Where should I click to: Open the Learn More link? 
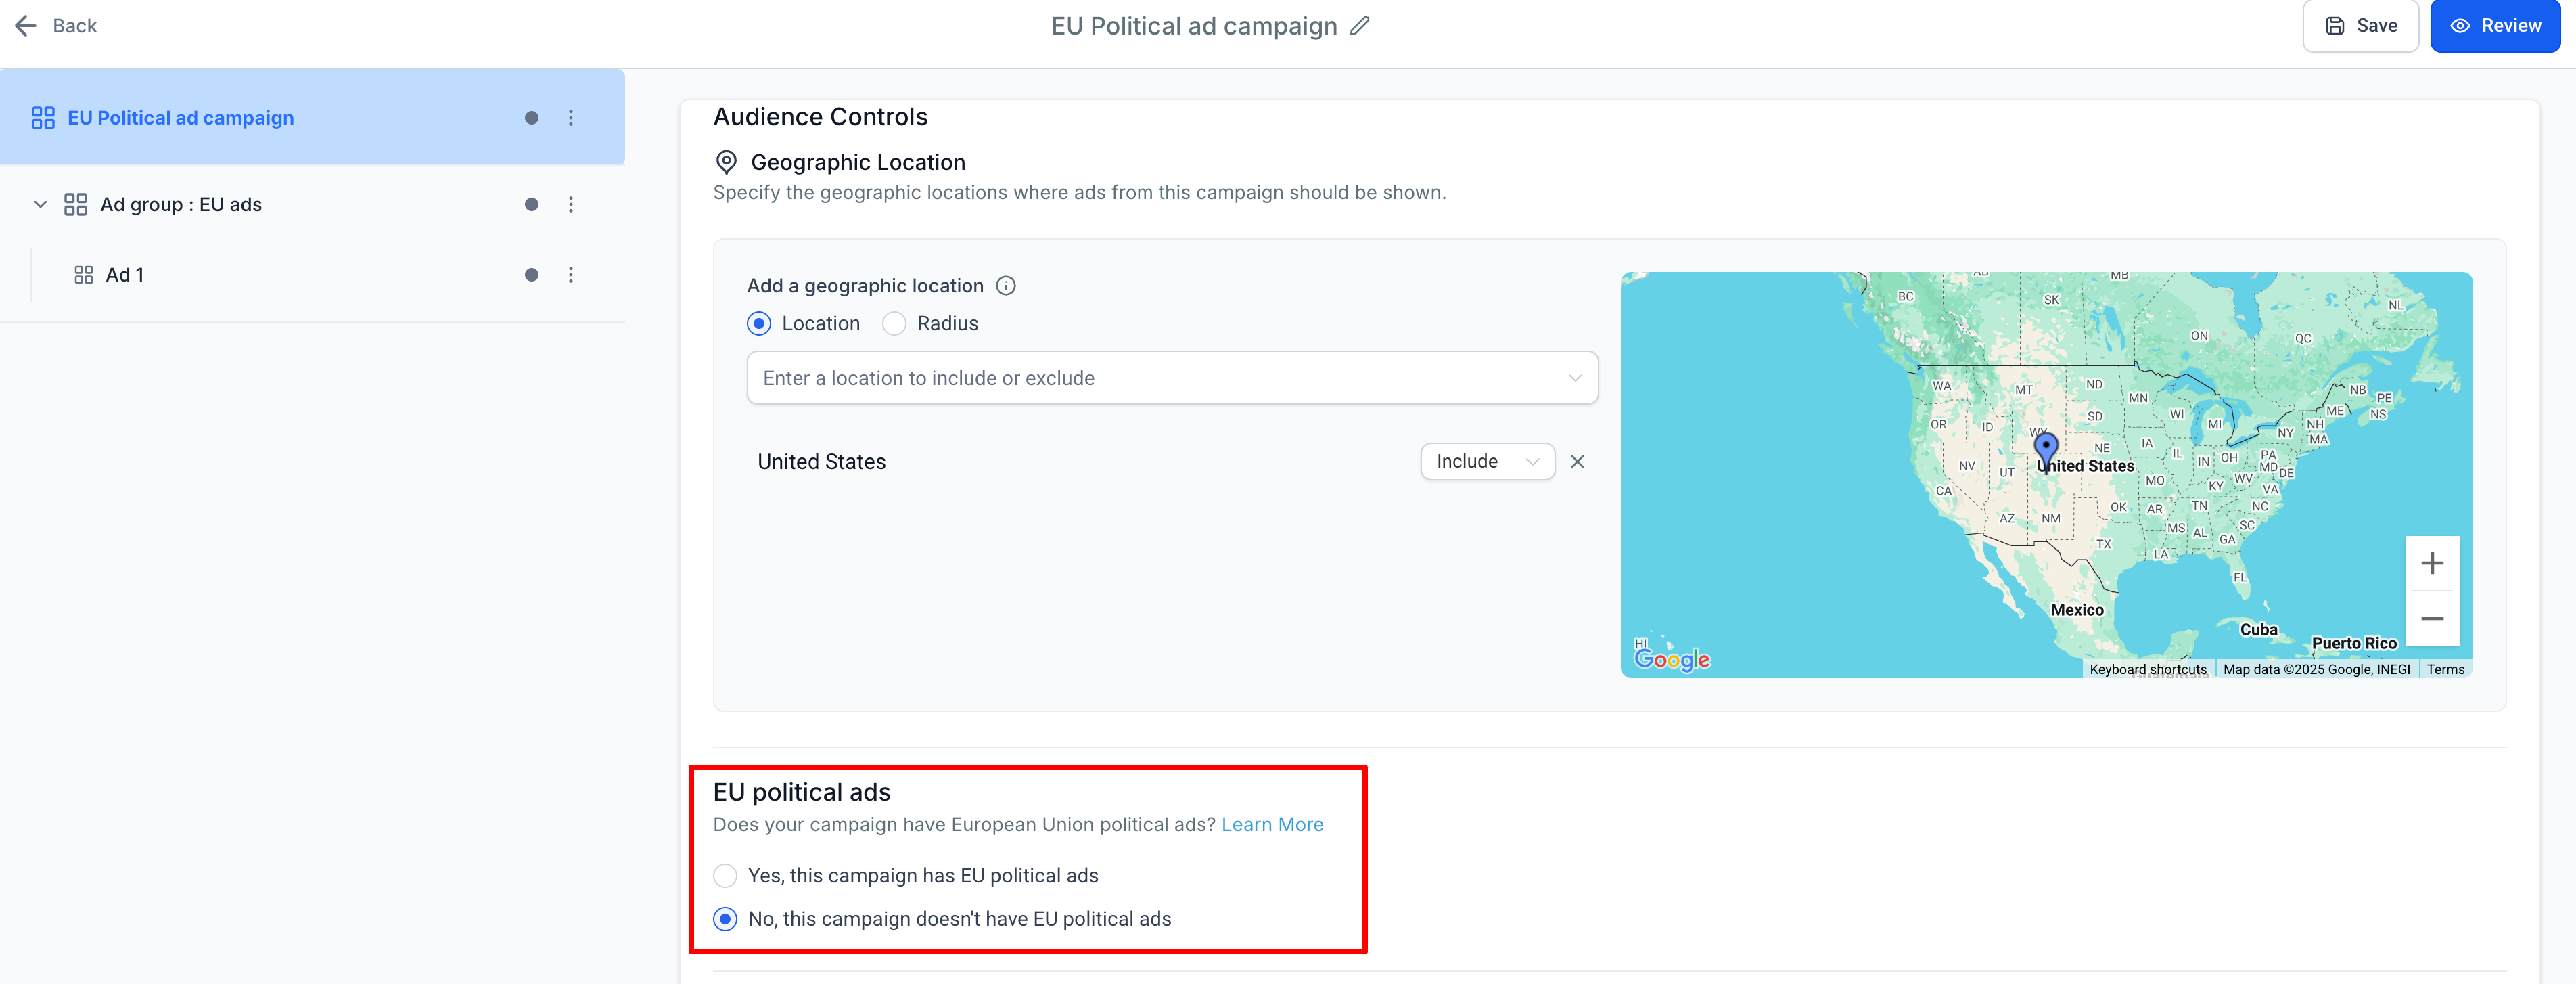click(x=1272, y=825)
